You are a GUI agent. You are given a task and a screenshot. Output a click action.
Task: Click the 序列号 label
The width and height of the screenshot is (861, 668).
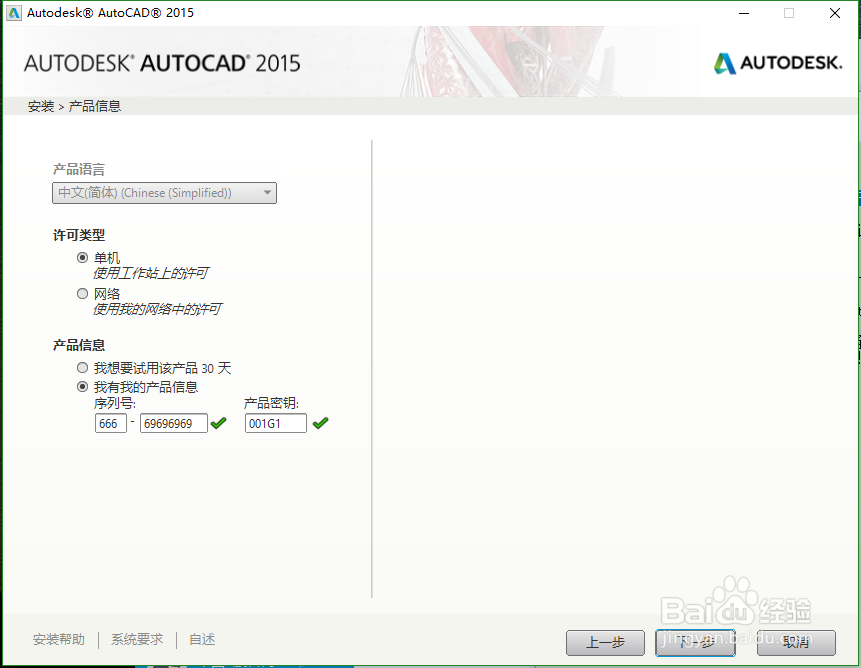pyautogui.click(x=115, y=403)
